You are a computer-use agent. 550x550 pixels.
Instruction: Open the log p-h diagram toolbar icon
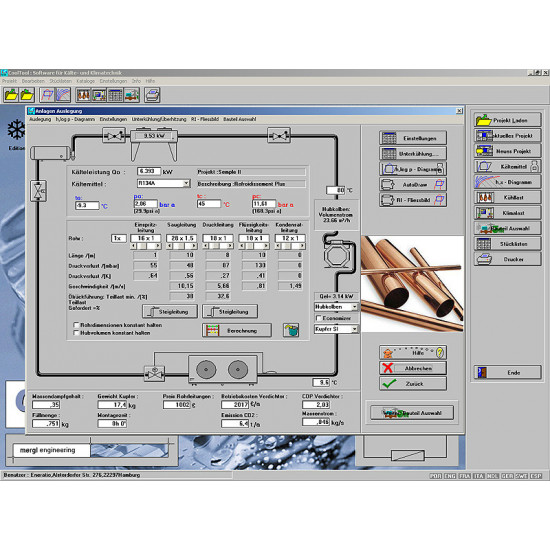[x=47, y=95]
